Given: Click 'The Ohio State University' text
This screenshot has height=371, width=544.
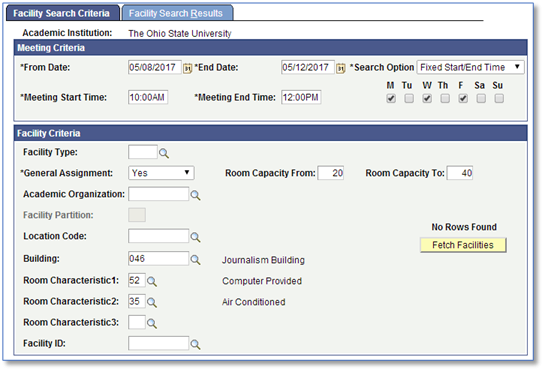Looking at the screenshot, I should [180, 33].
